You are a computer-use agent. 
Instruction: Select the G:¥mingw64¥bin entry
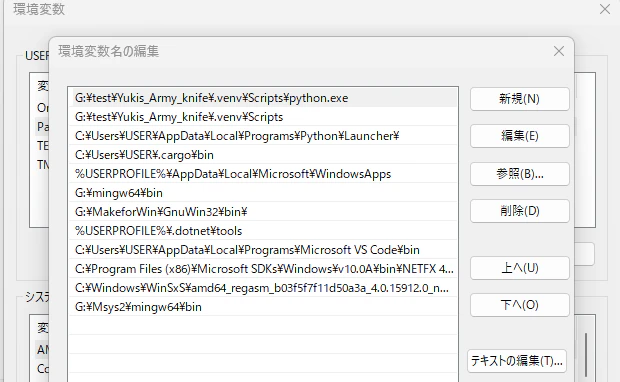click(x=263, y=193)
